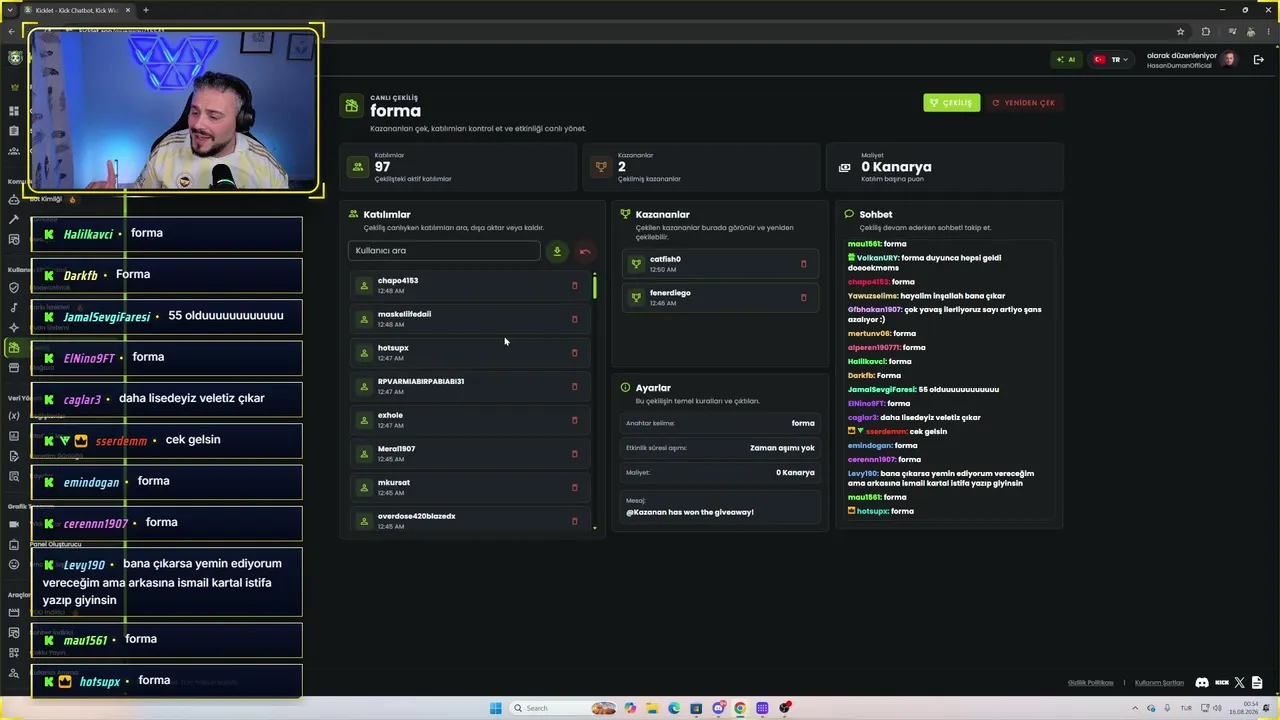Click the red undo icon beside search
The height and width of the screenshot is (720, 1280).
585,251
